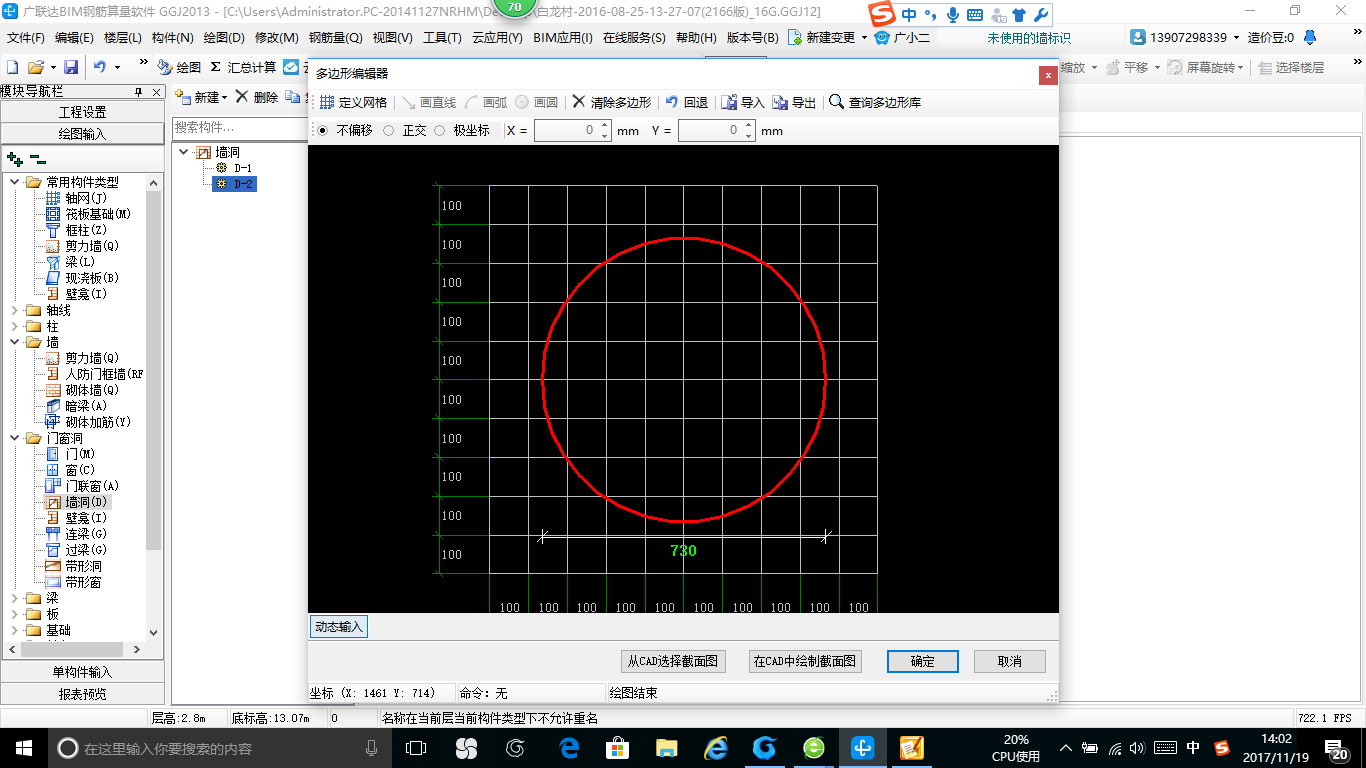
Task: Click the 取消 button
Action: (x=1009, y=661)
